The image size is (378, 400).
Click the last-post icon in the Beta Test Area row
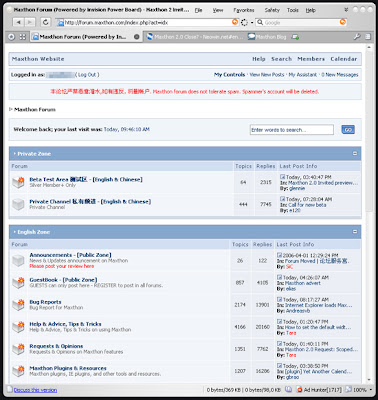pyautogui.click(x=282, y=177)
